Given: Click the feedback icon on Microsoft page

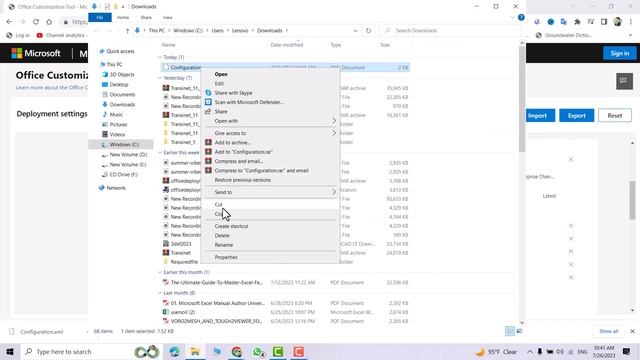Looking at the screenshot, I should 624,81.
